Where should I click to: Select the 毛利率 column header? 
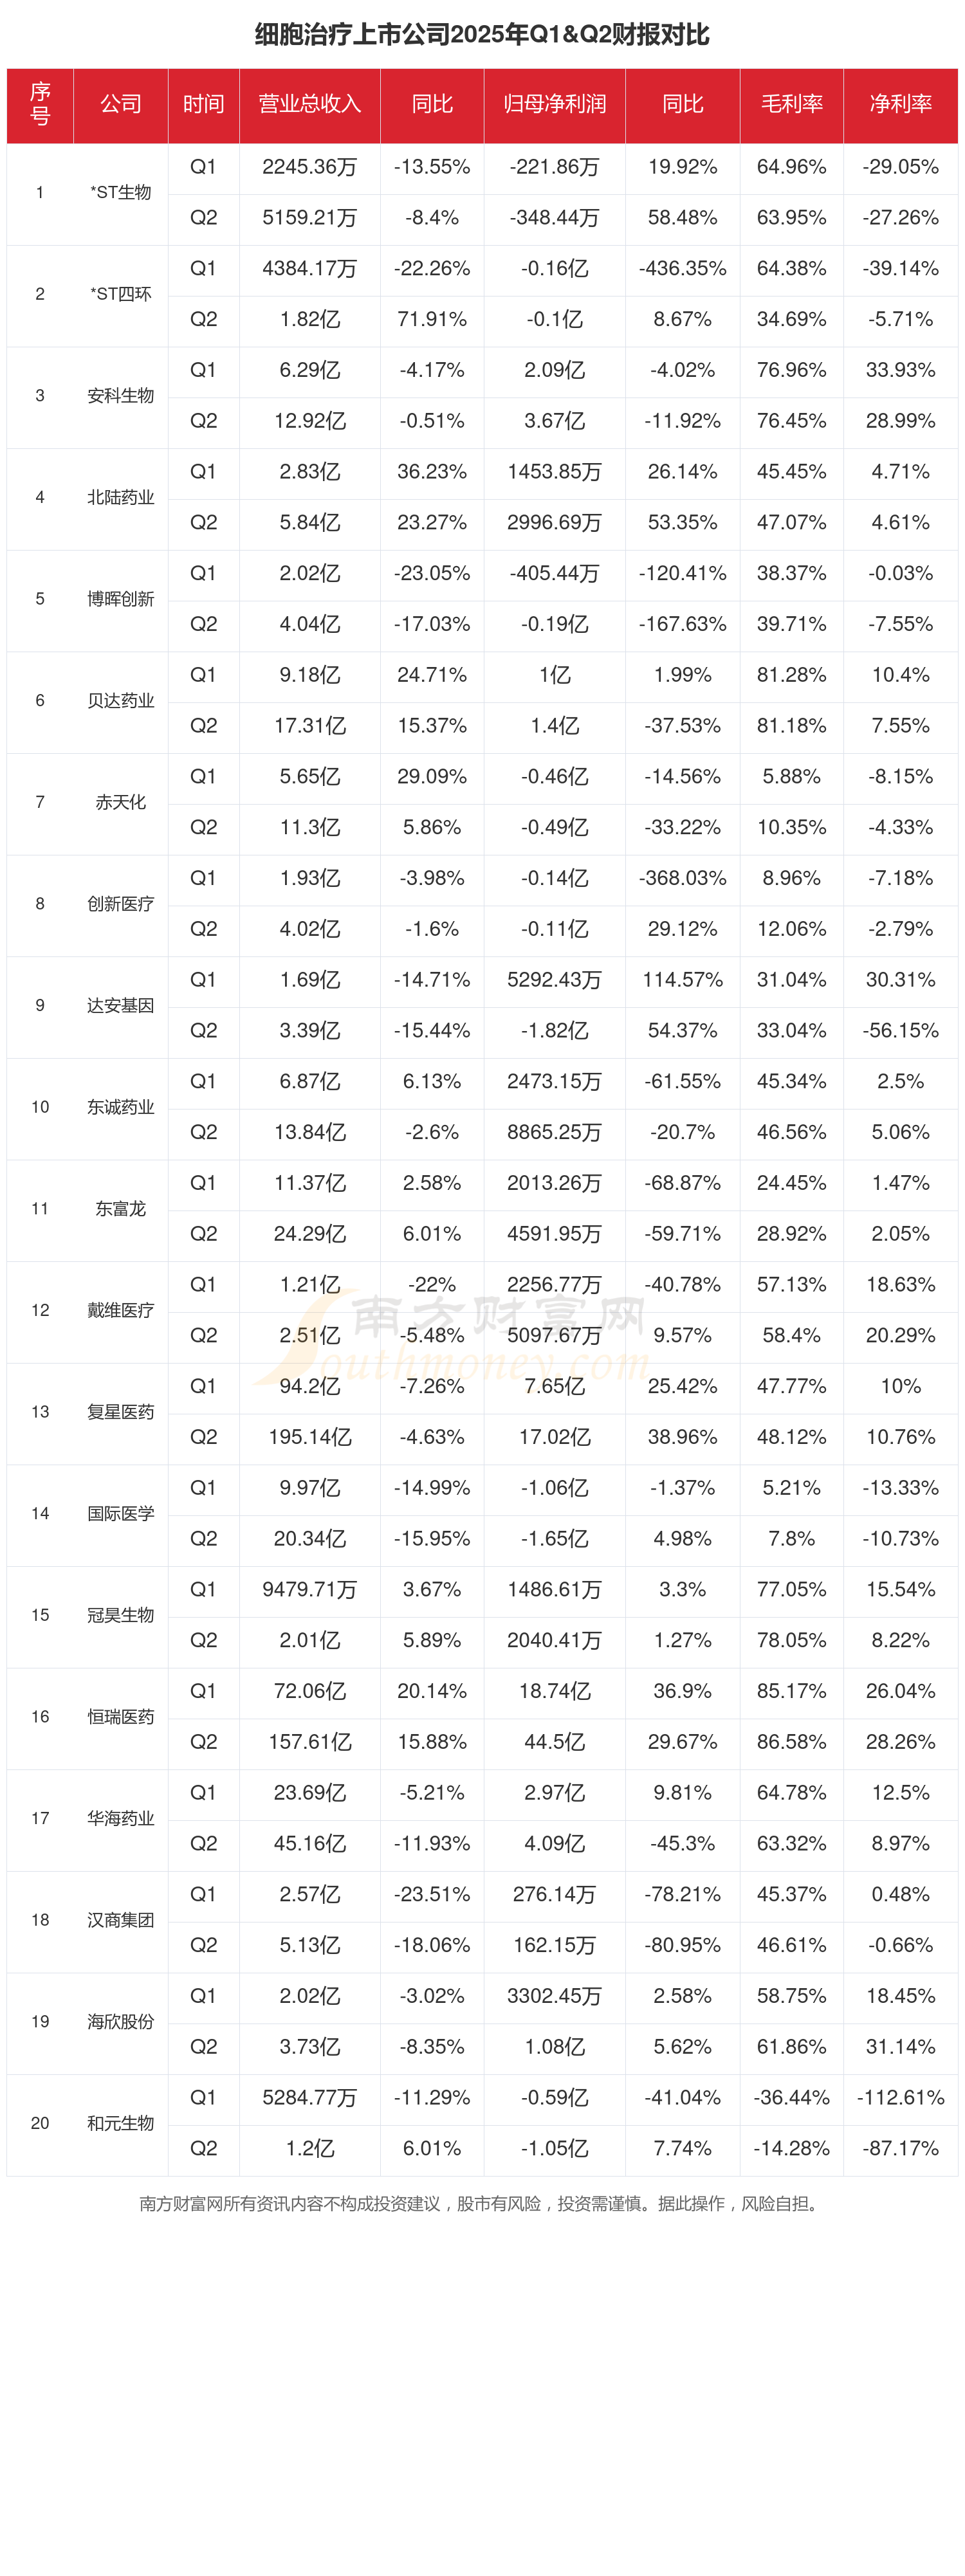(791, 104)
